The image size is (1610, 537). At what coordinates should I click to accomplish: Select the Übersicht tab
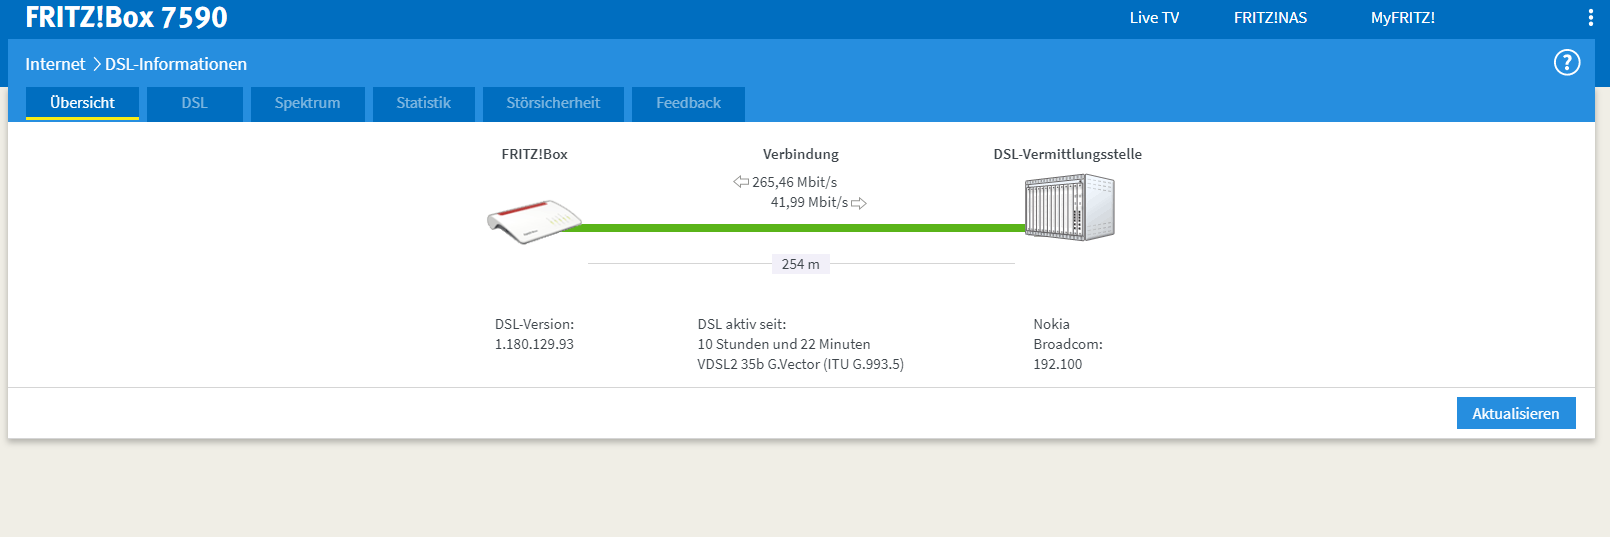82,103
